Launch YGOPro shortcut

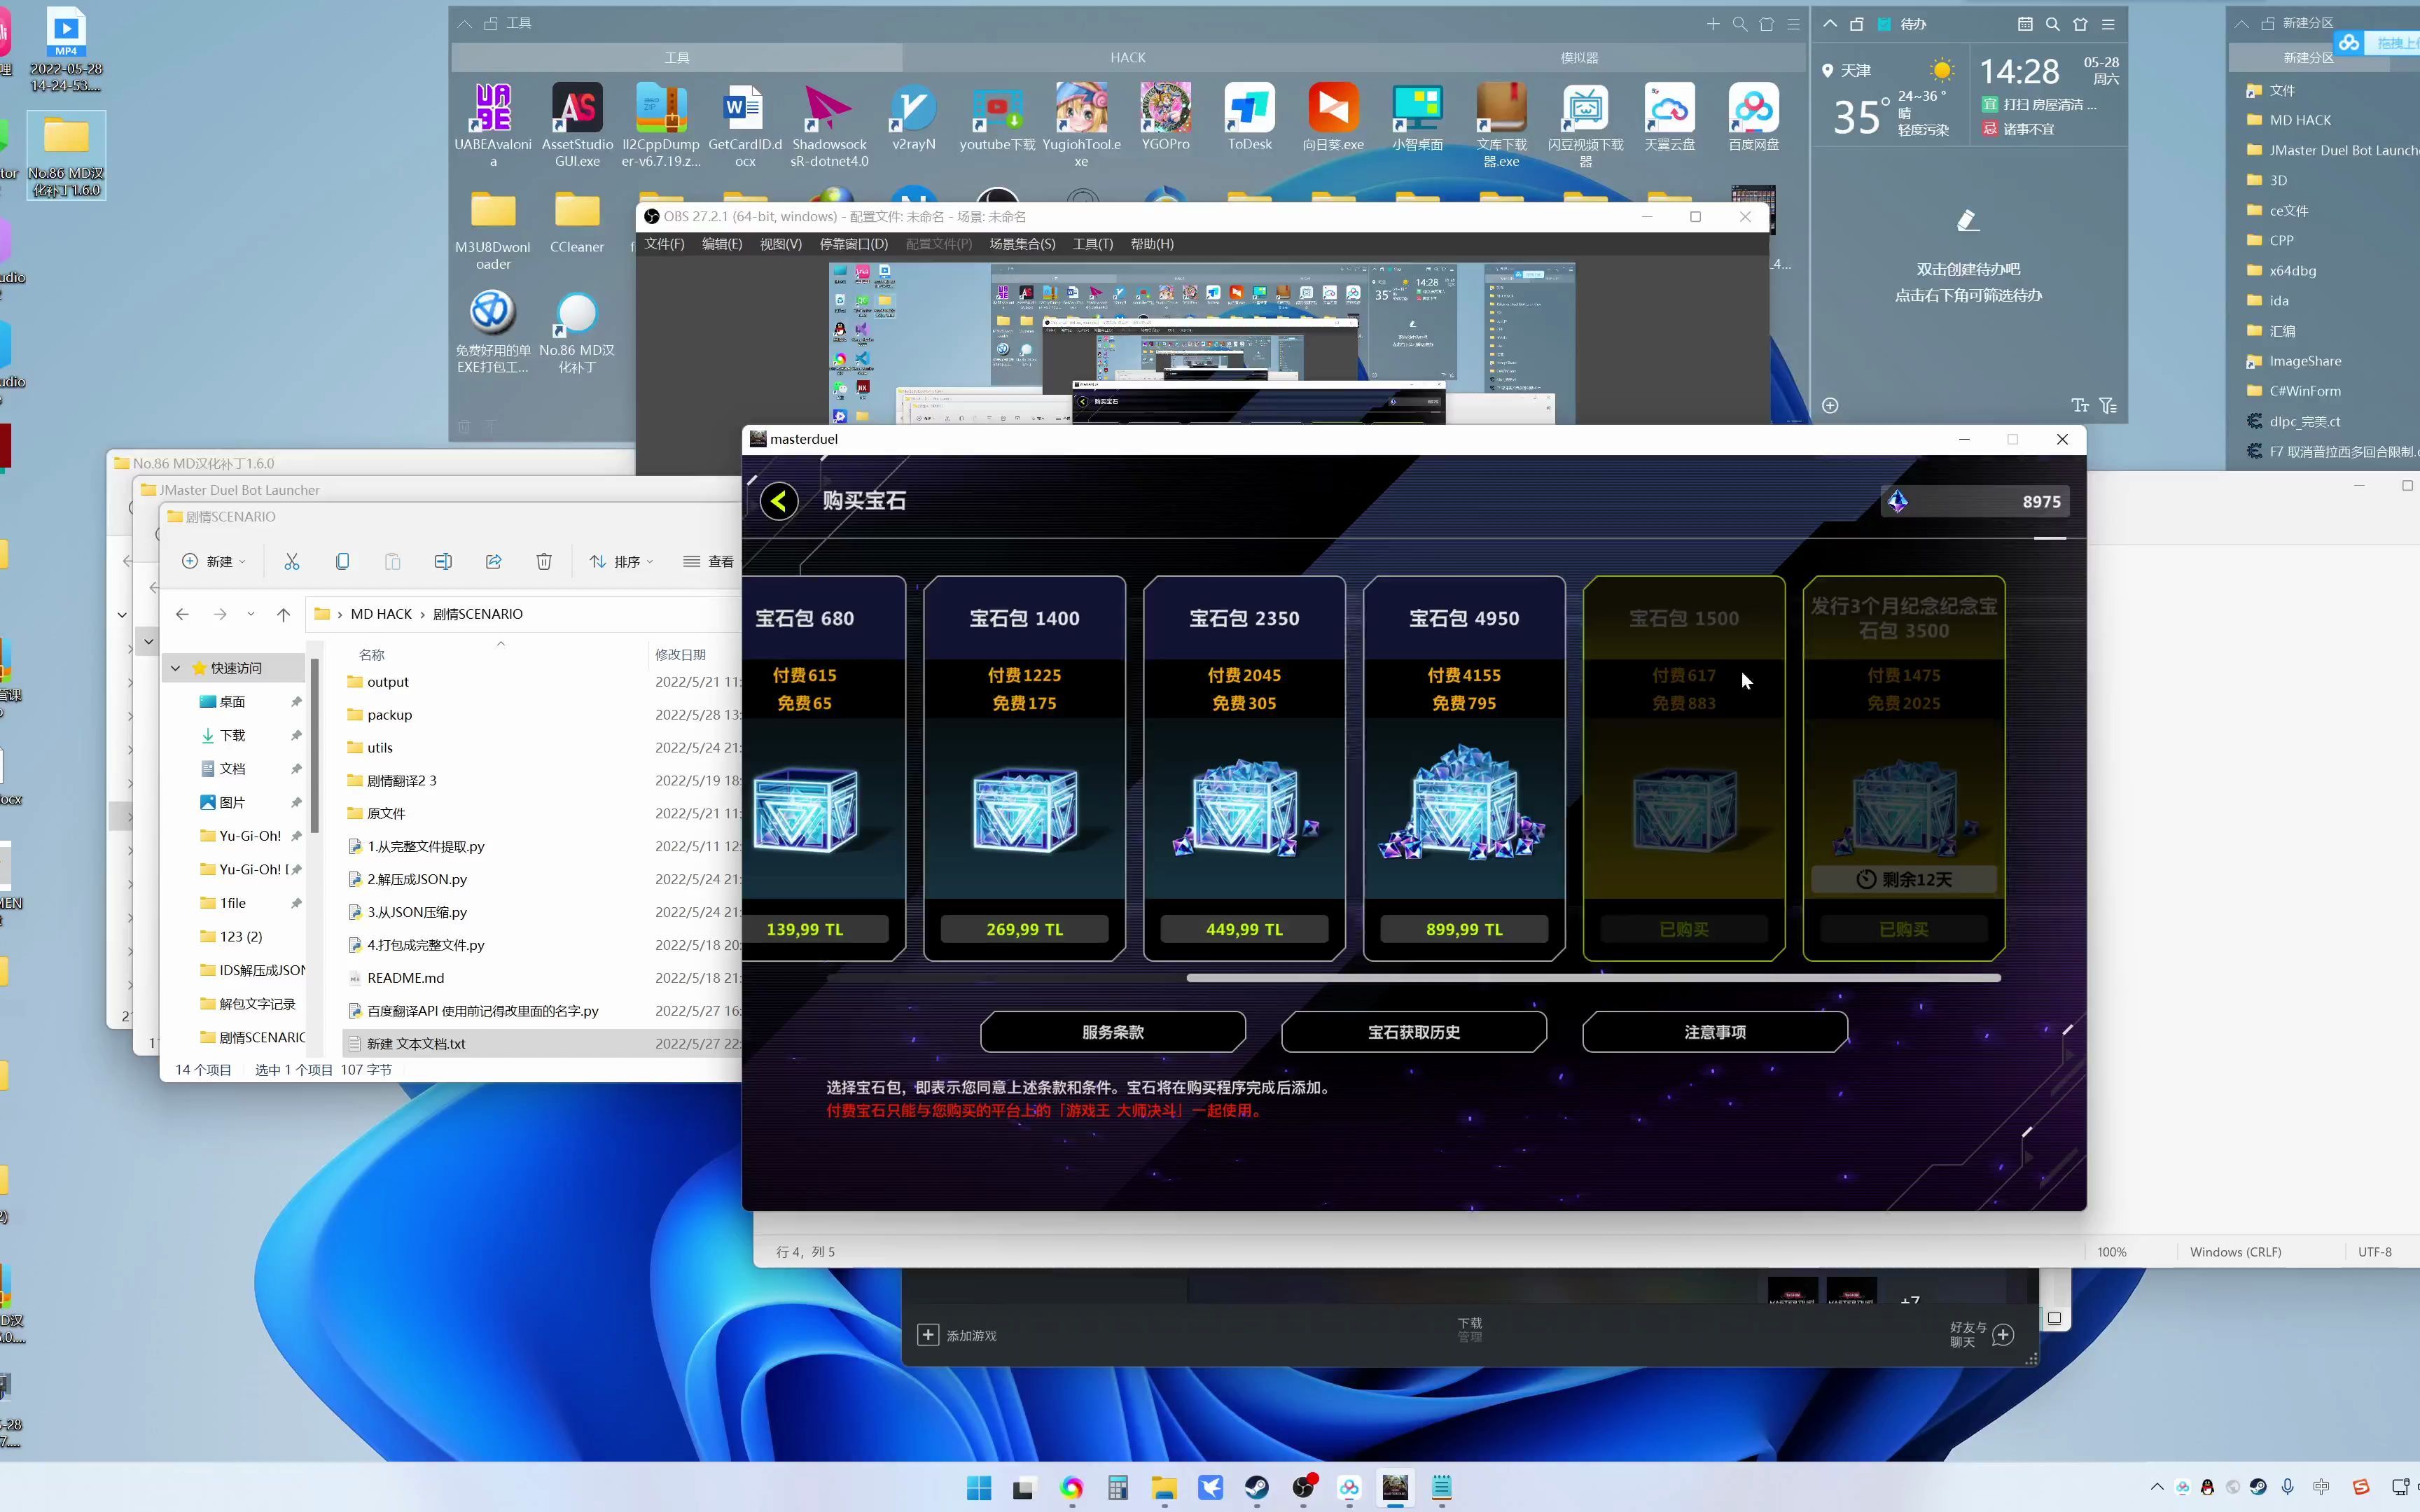(1165, 116)
